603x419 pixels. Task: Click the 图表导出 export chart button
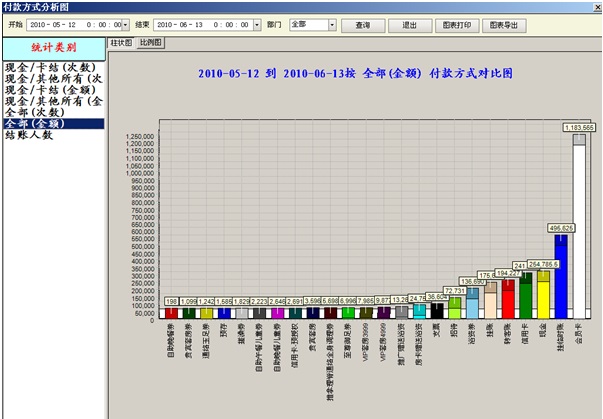(504, 25)
